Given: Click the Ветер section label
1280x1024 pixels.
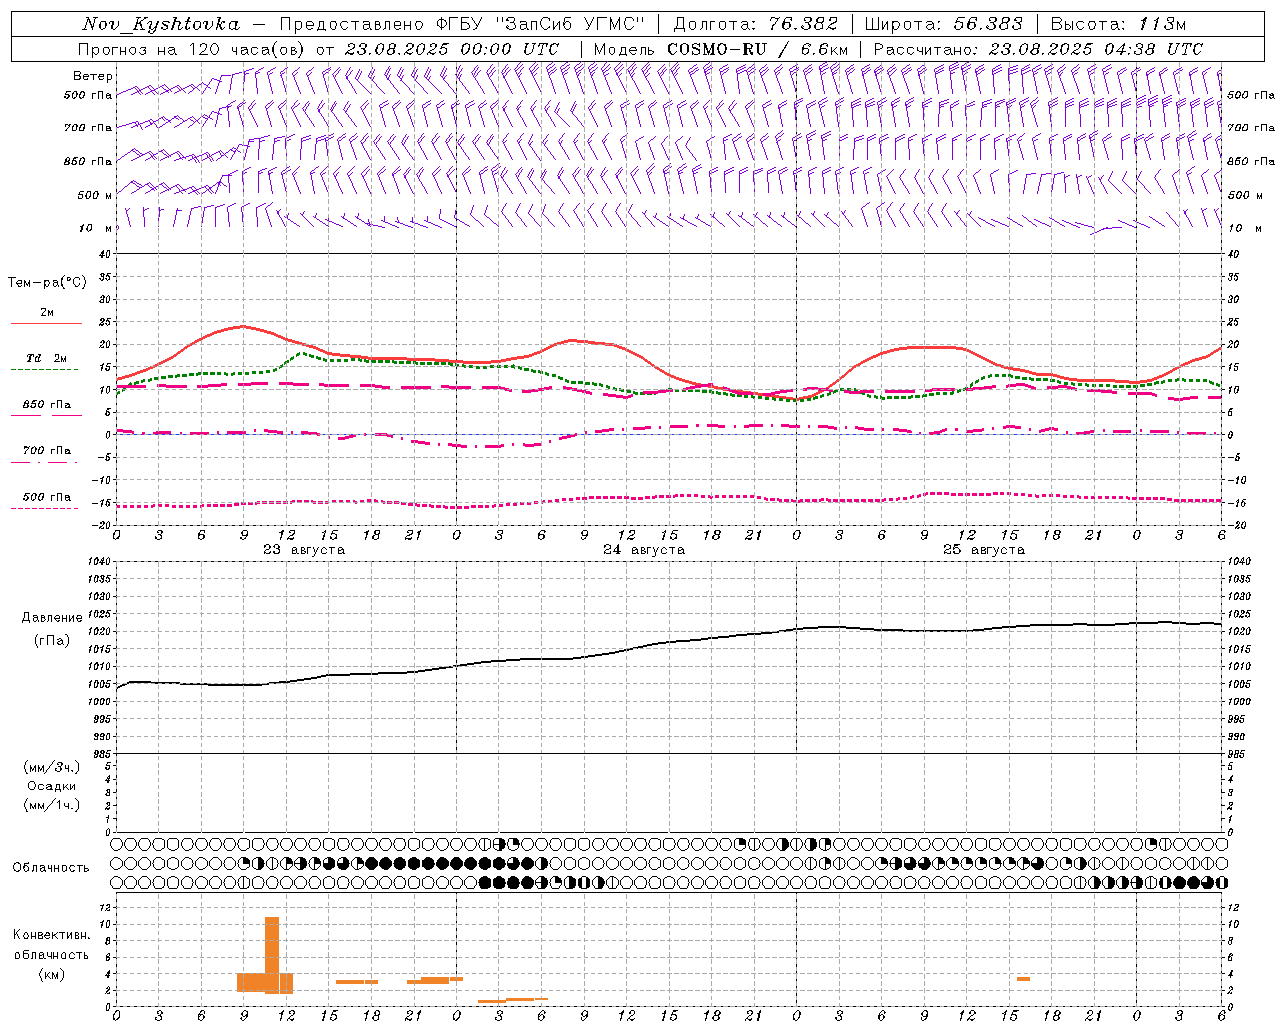Looking at the screenshot, I should pos(93,76).
